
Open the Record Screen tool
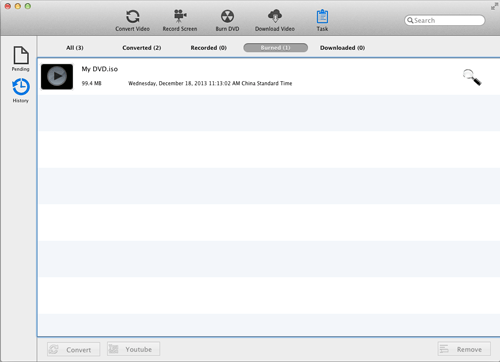180,21
